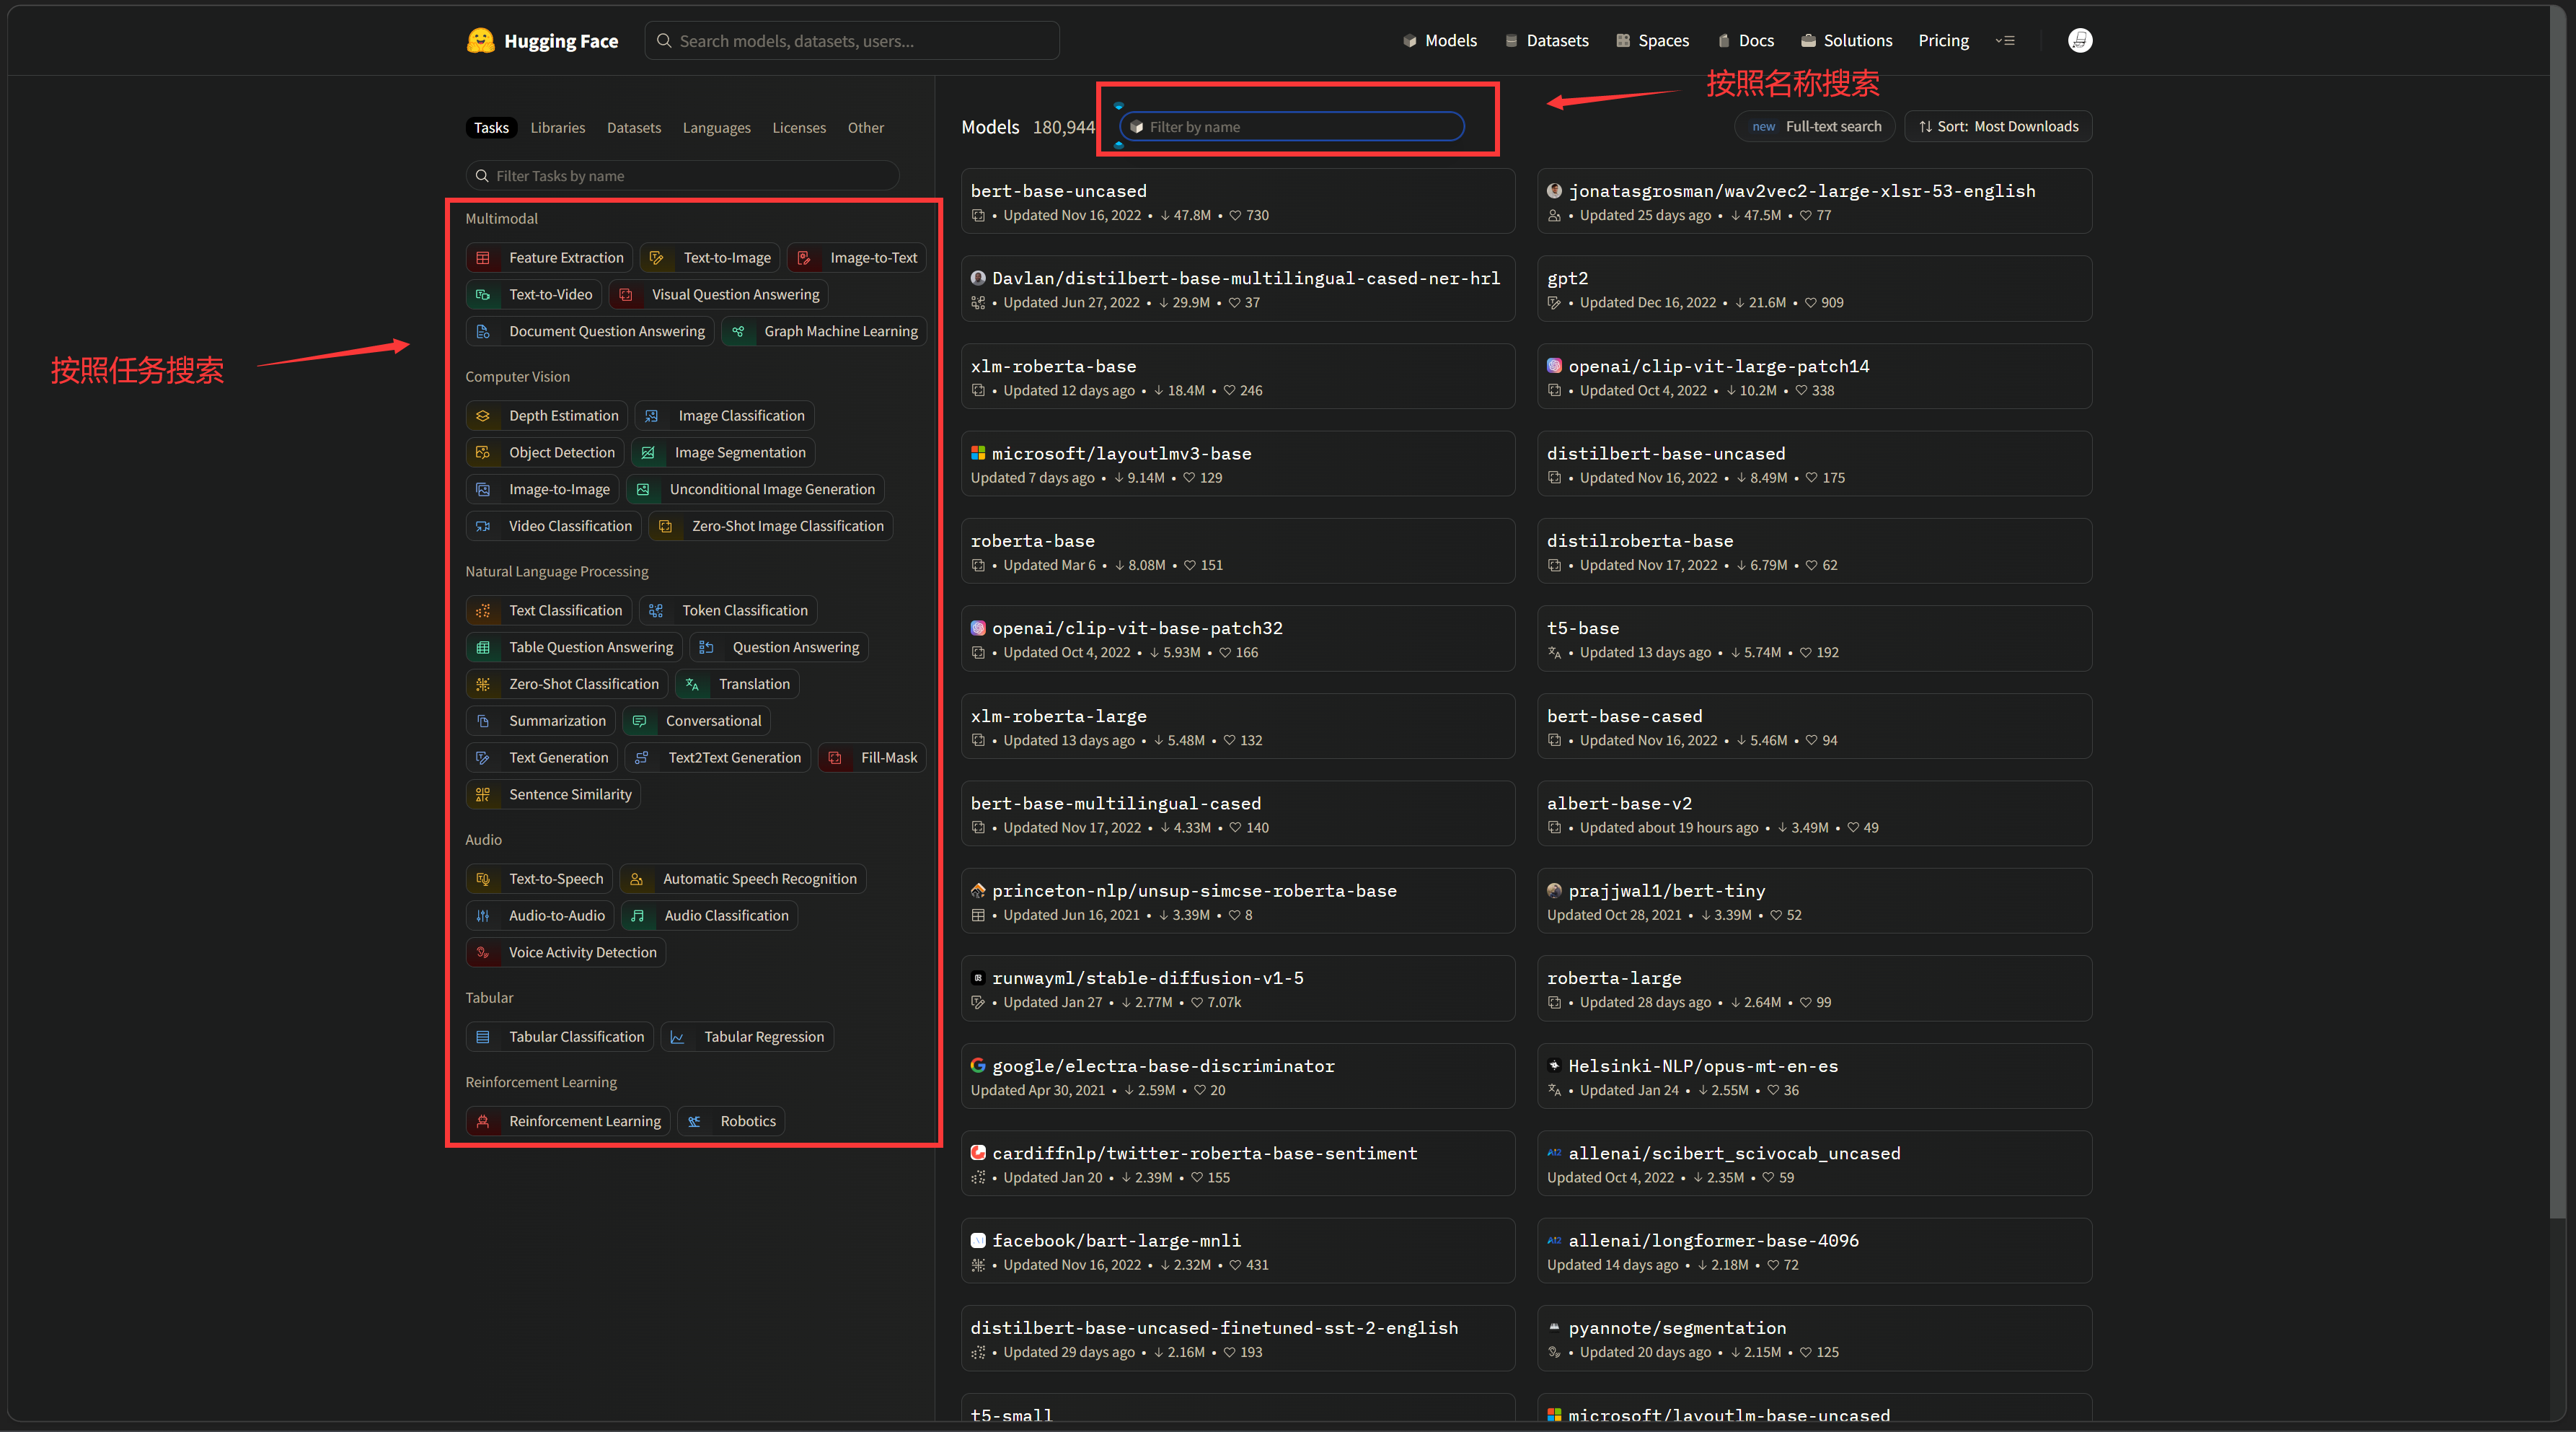Filter by Zero-Shot Classification task

[567, 685]
